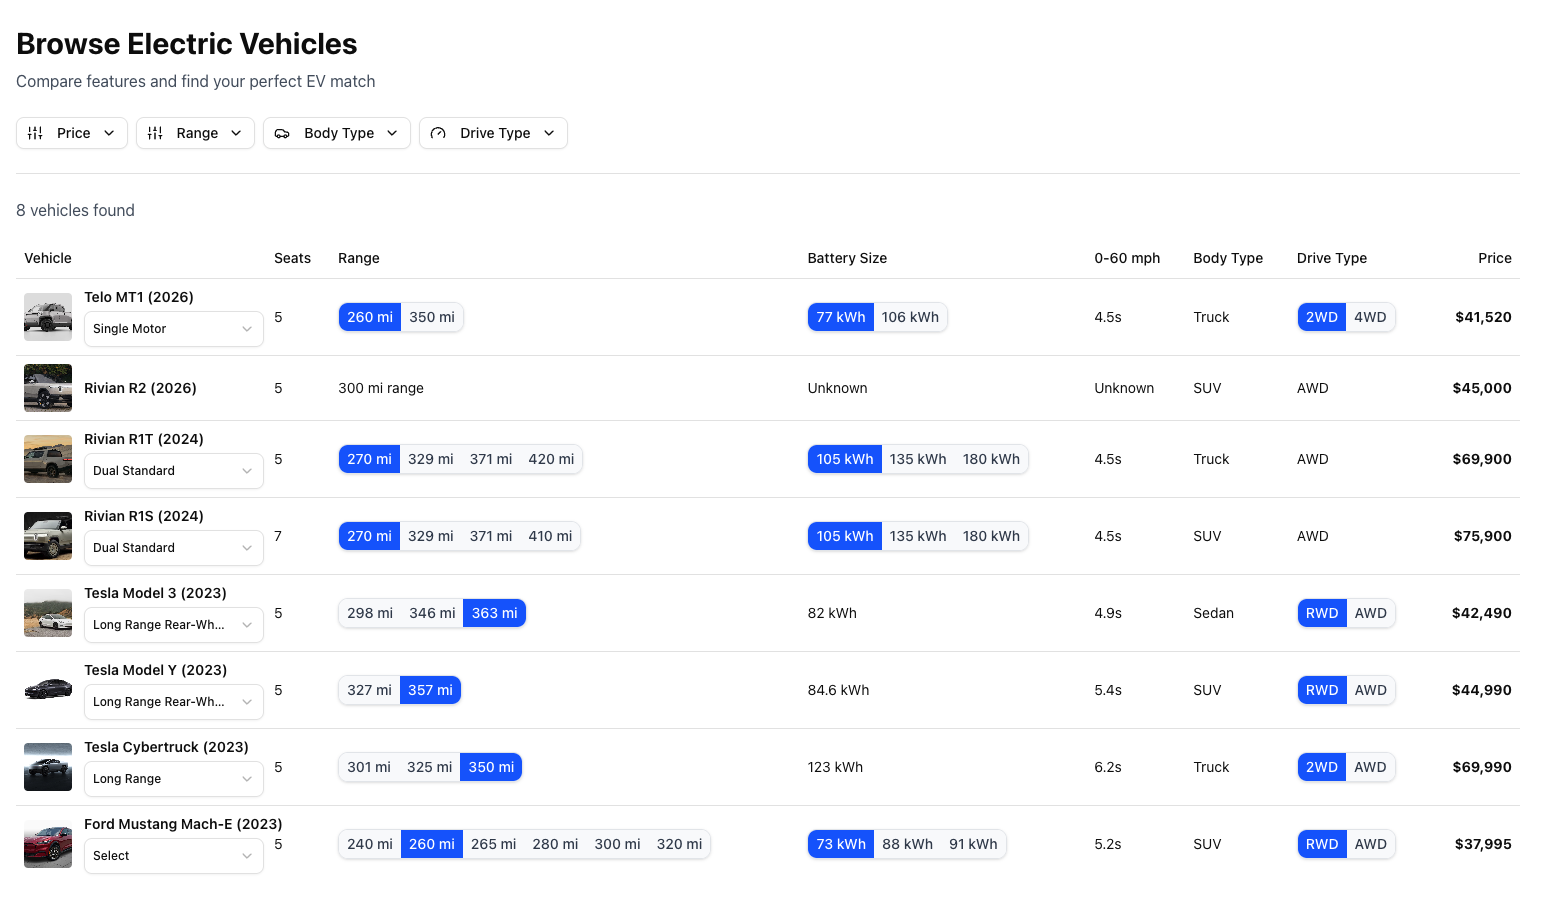The image size is (1550, 903).
Task: Click the Rivian R2 vehicle thumbnail
Action: [48, 388]
